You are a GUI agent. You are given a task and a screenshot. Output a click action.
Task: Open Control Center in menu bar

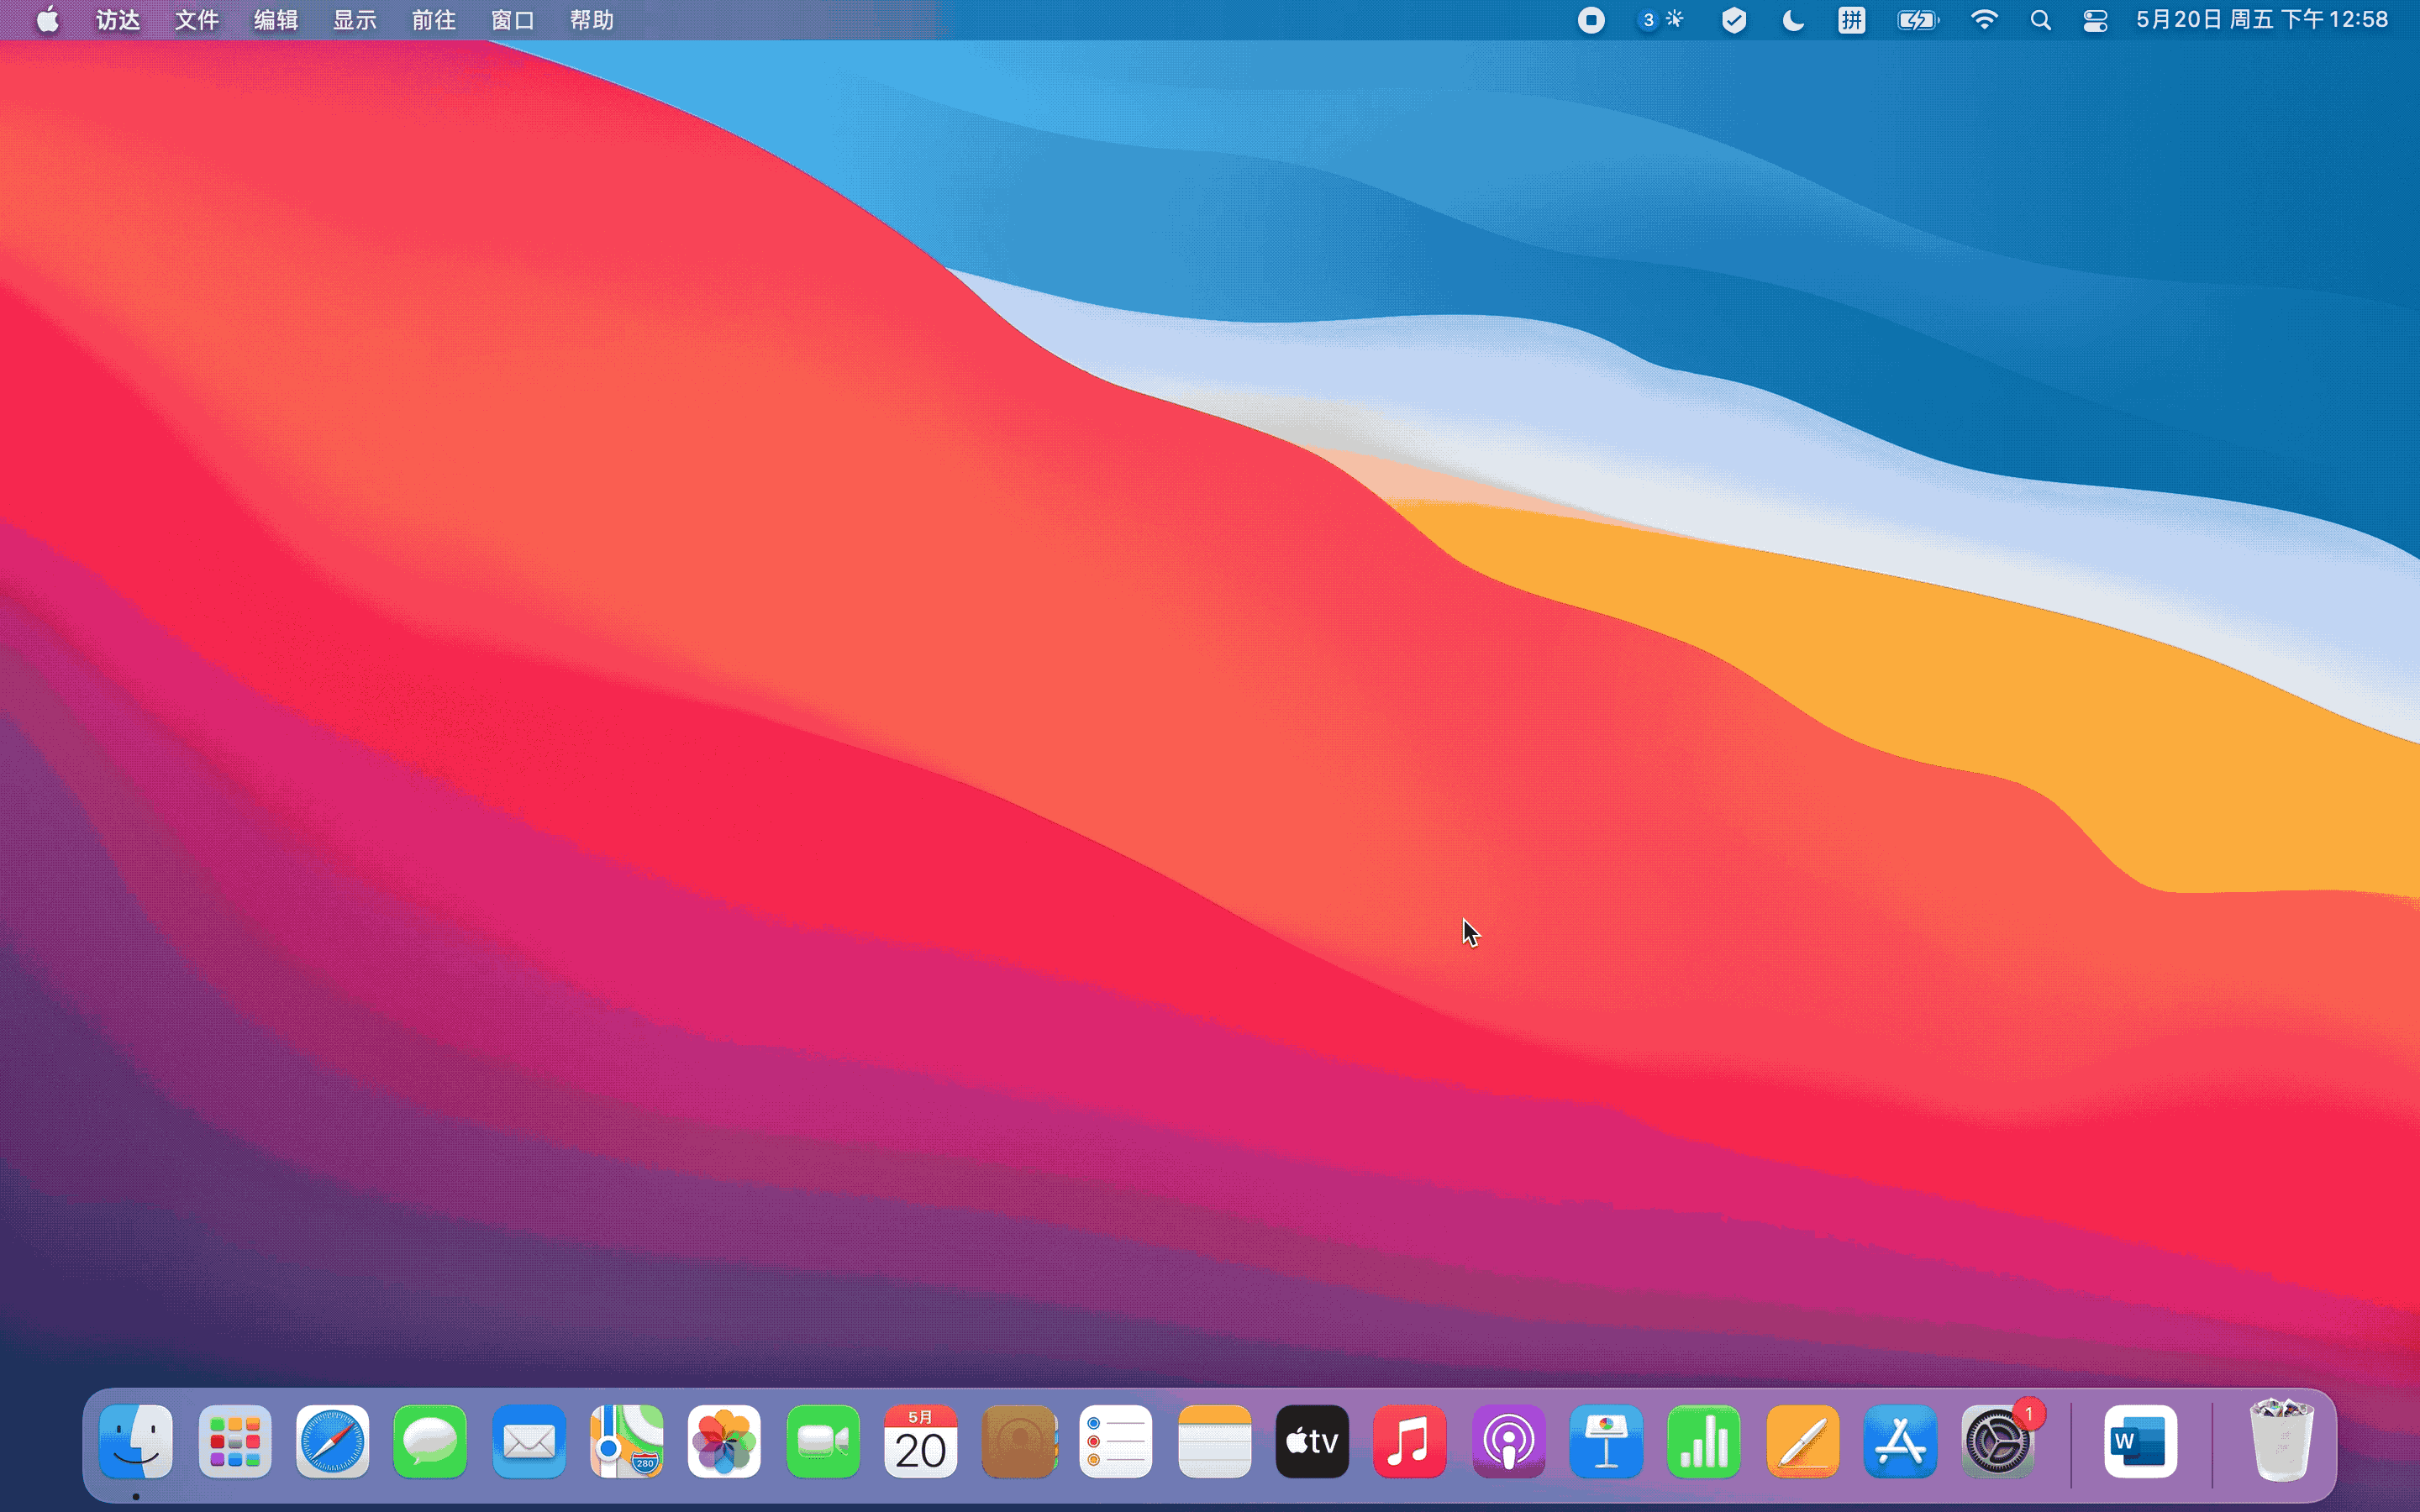pyautogui.click(x=2095, y=20)
